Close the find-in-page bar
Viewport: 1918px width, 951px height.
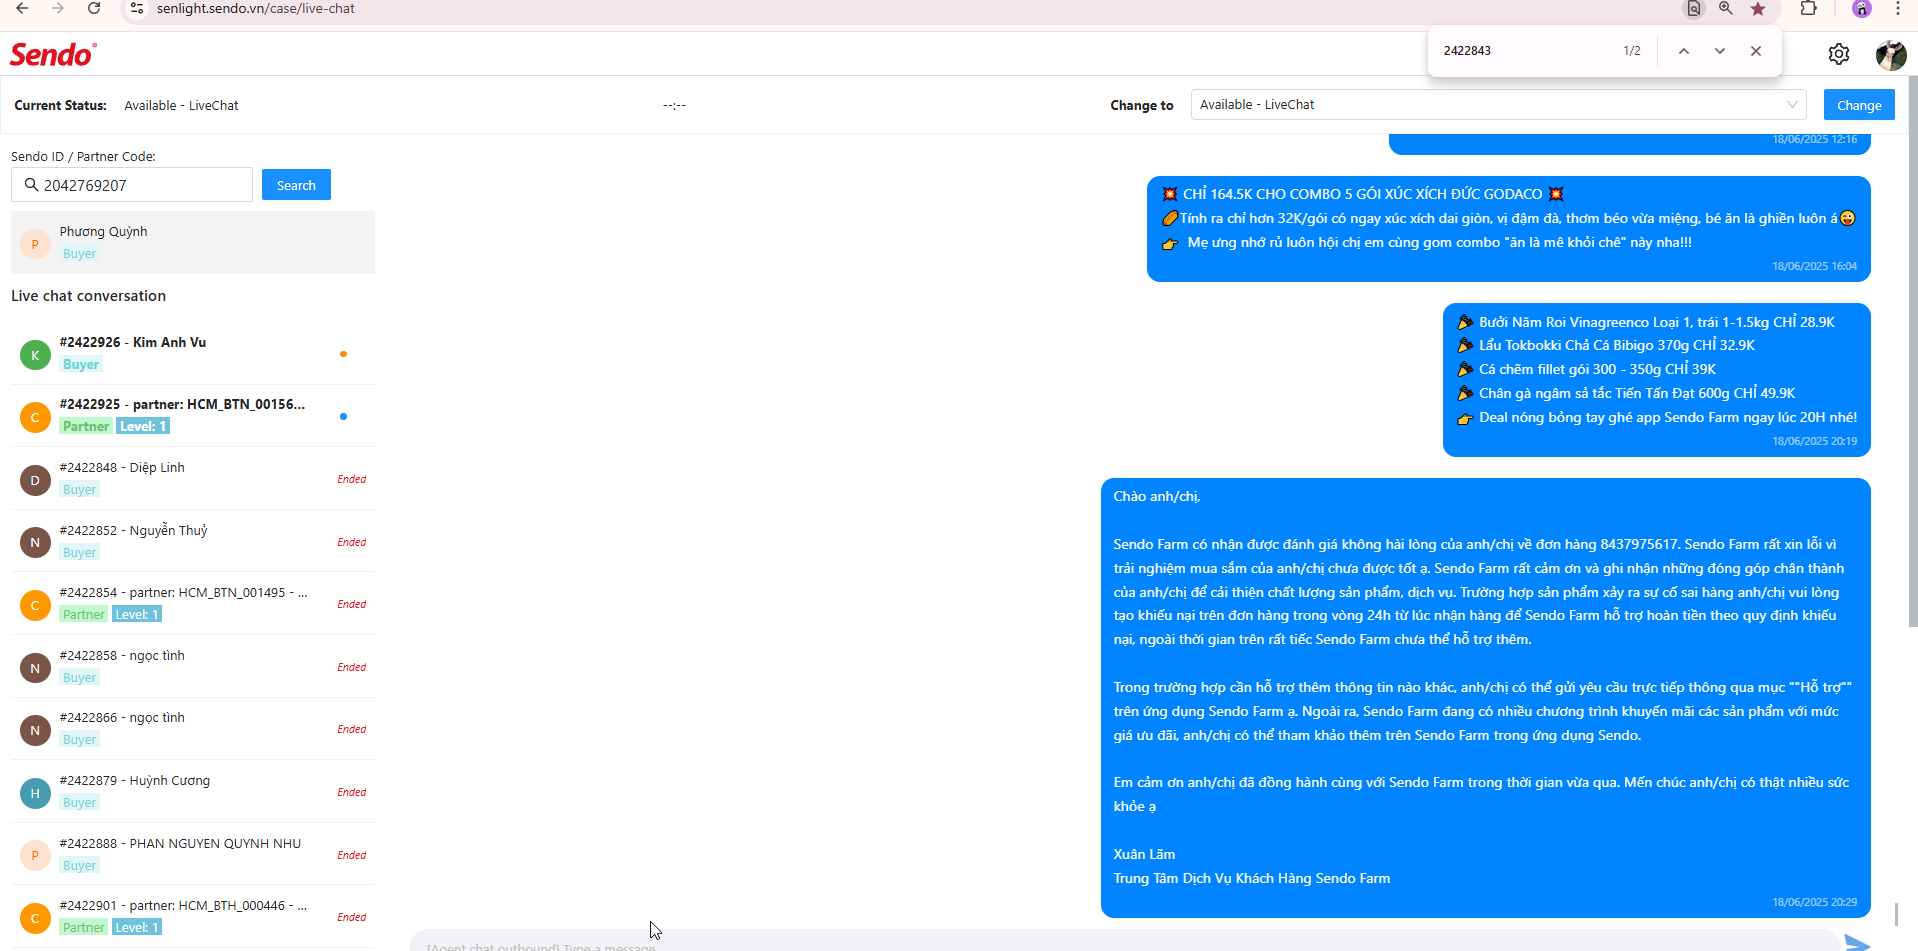pyautogui.click(x=1756, y=51)
